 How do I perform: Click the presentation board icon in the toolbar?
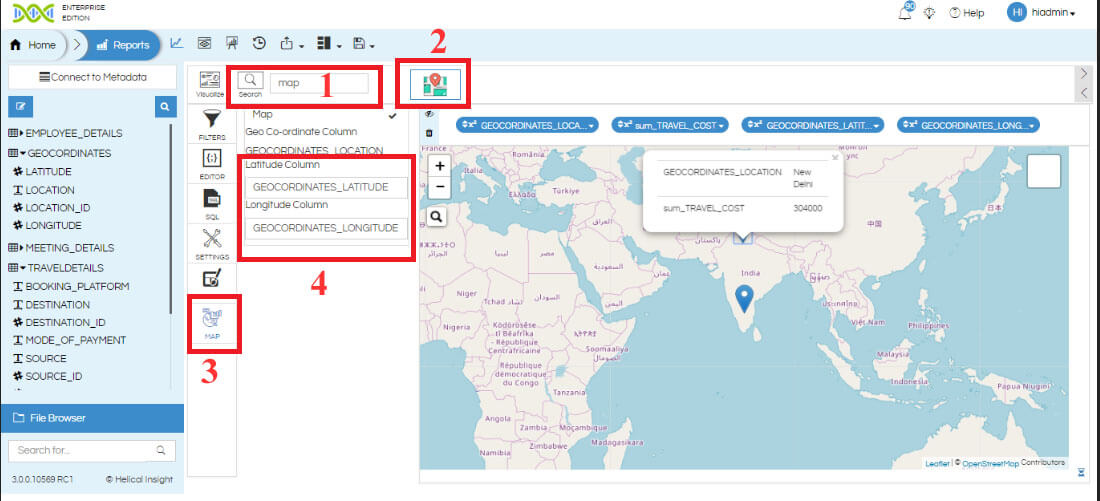232,44
